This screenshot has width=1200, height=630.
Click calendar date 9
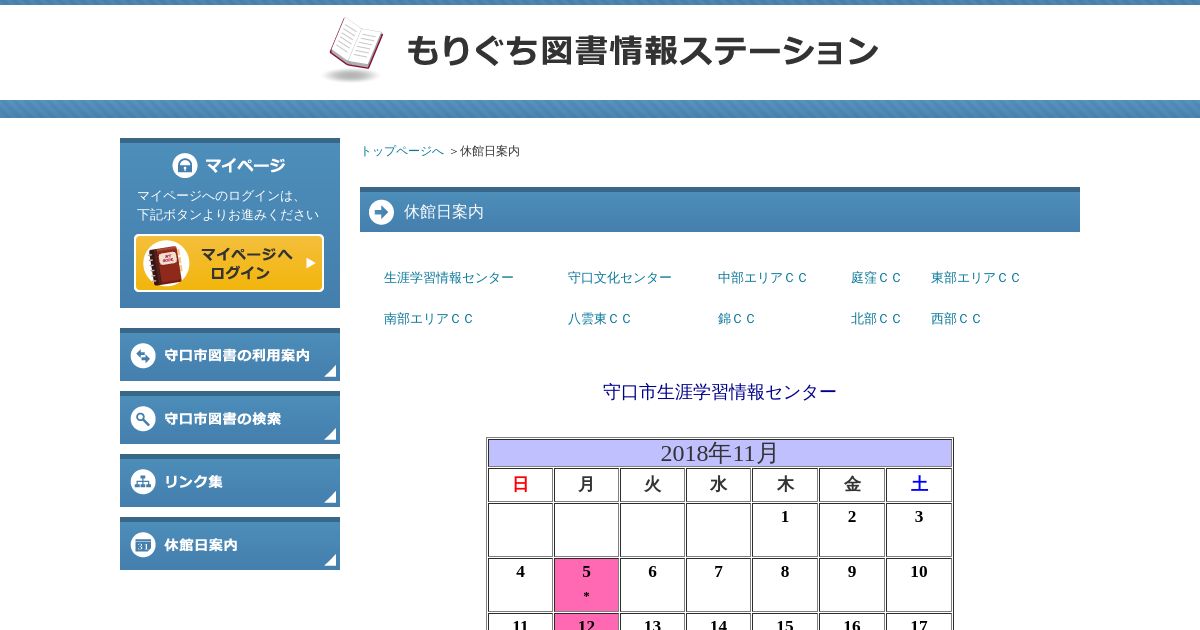coord(852,585)
